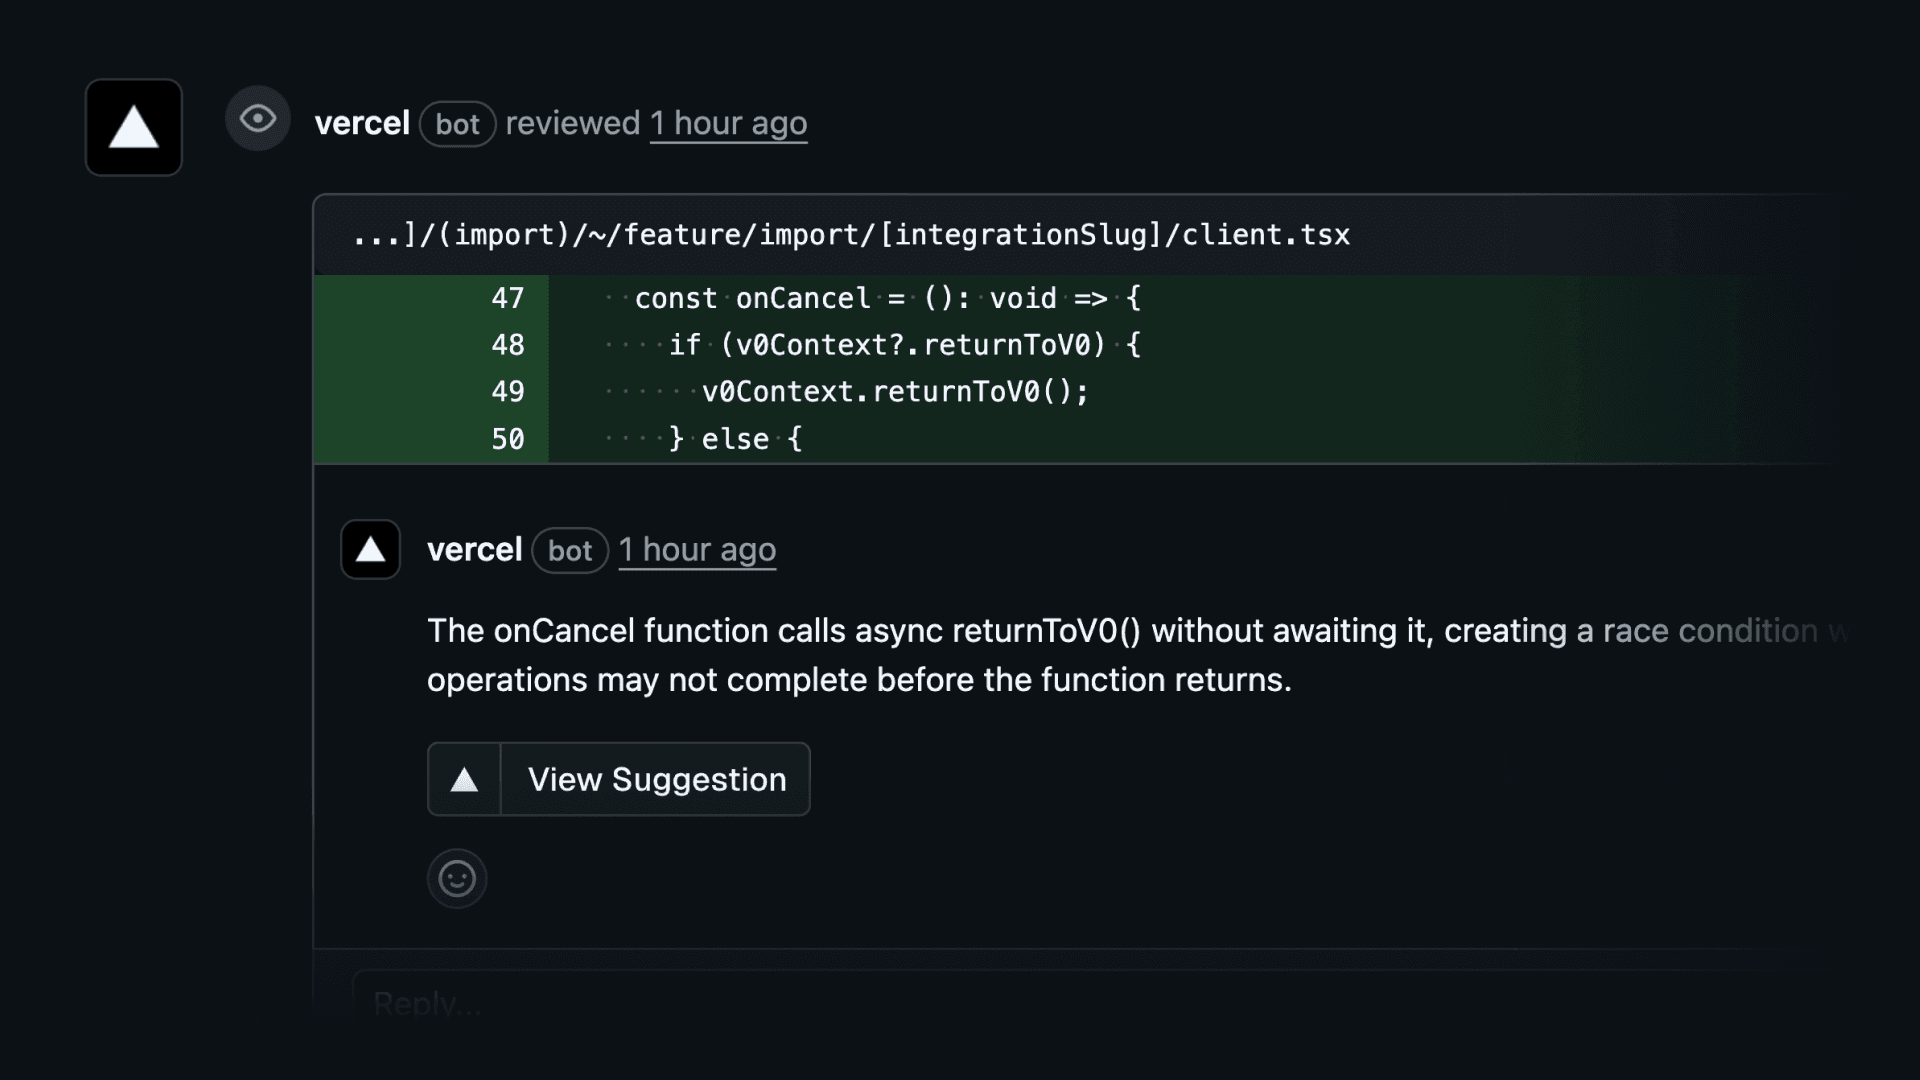The height and width of the screenshot is (1080, 1920).
Task: Select line number 49 in diff
Action: [507, 392]
